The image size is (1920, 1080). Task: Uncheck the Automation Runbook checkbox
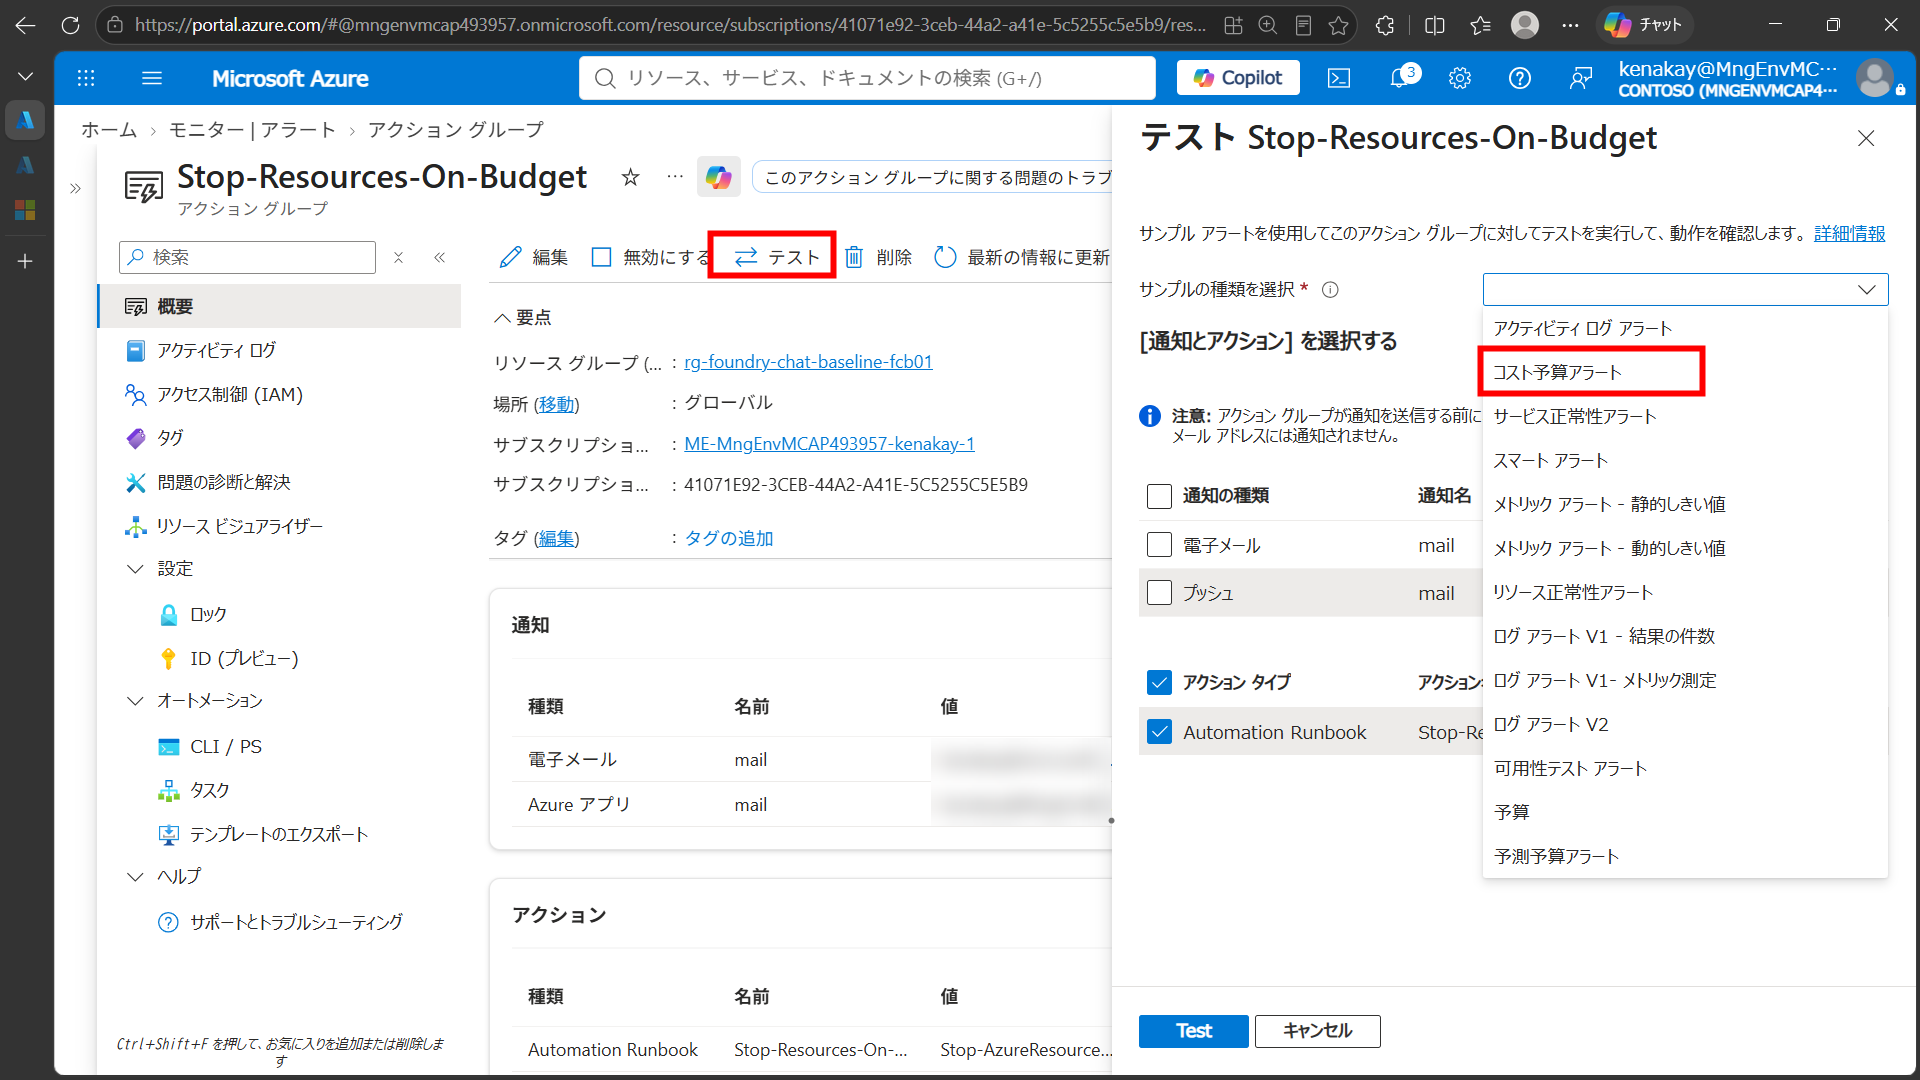pos(1159,732)
